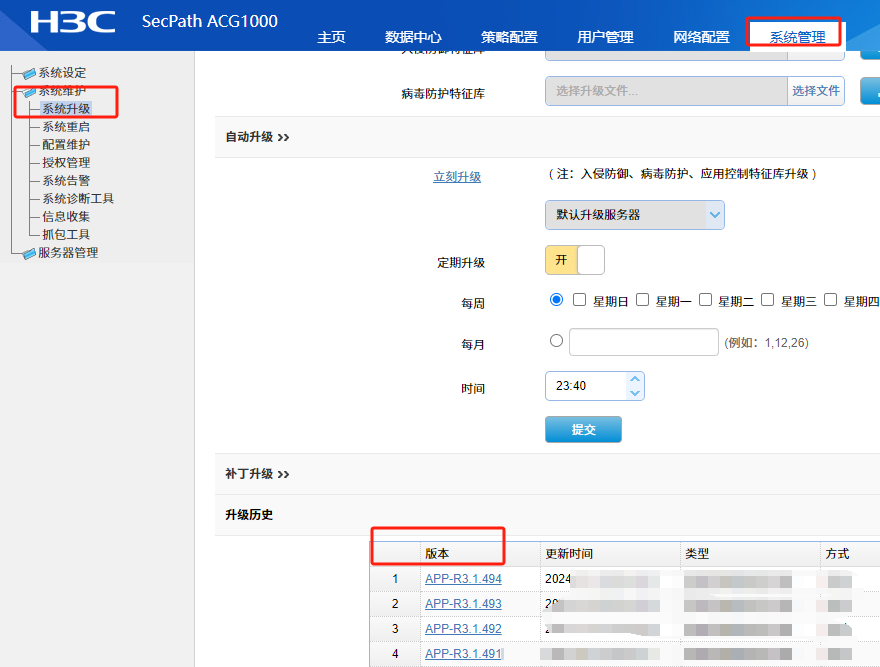Viewport: 880px width, 667px height.
Task: Select the 网络配置 tab
Action: click(702, 37)
